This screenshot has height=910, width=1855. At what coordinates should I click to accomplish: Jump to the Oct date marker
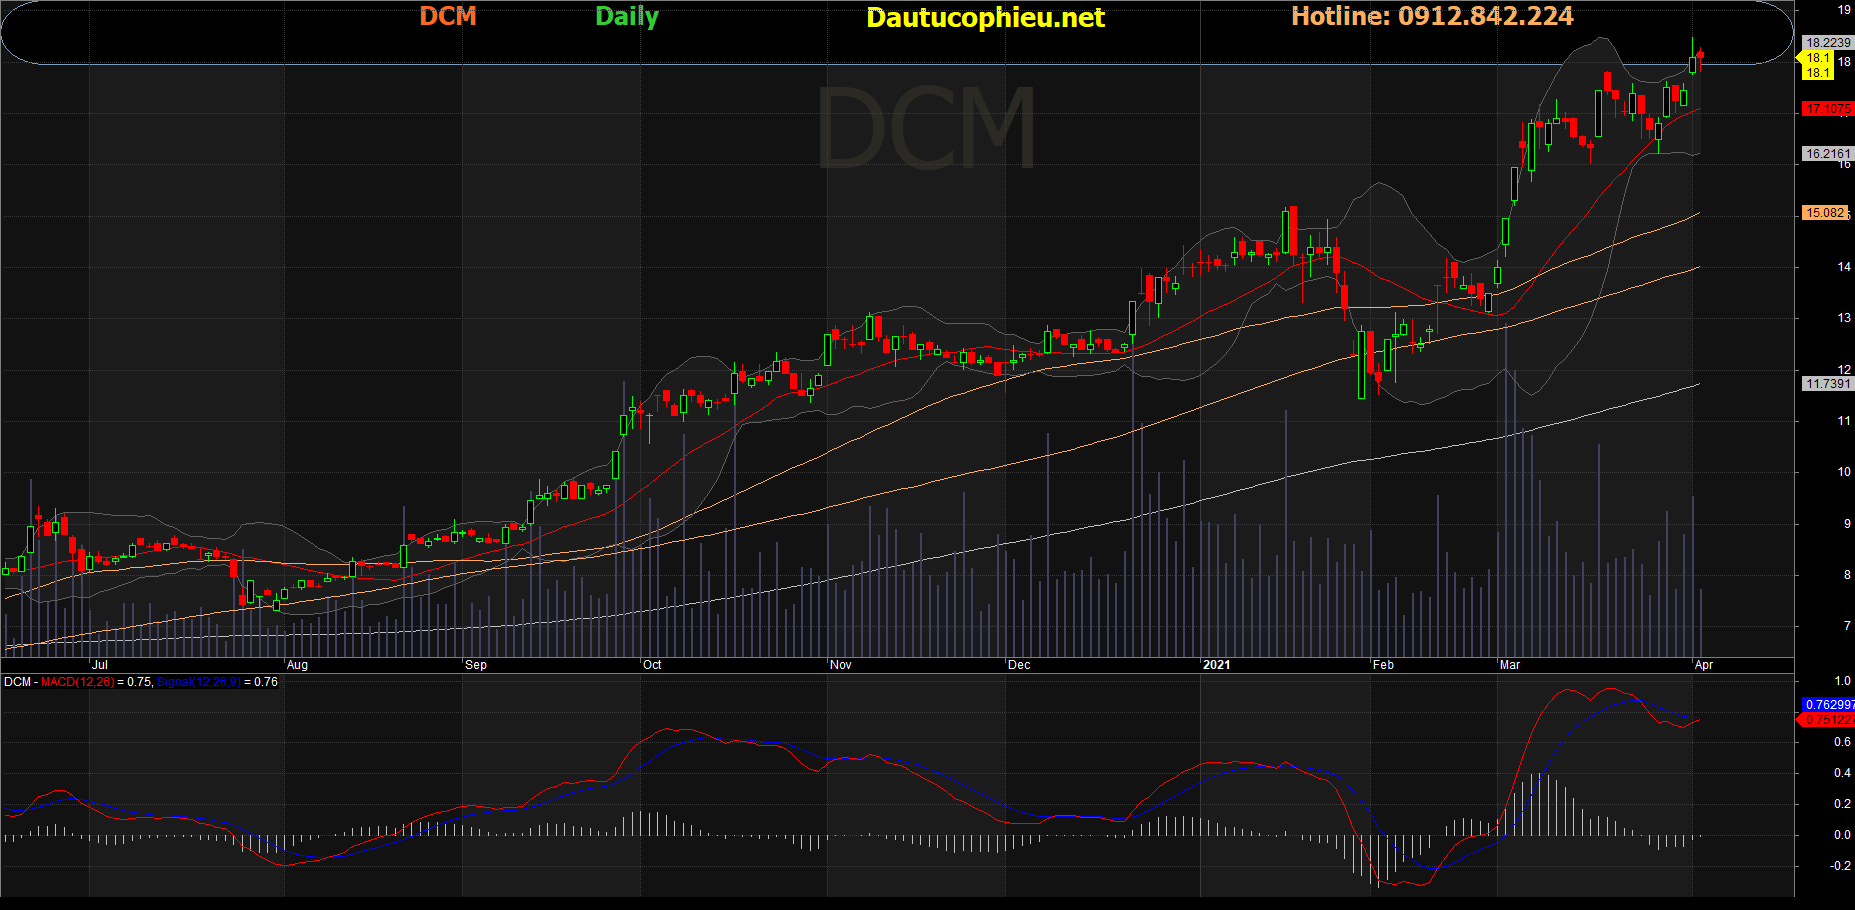click(652, 665)
